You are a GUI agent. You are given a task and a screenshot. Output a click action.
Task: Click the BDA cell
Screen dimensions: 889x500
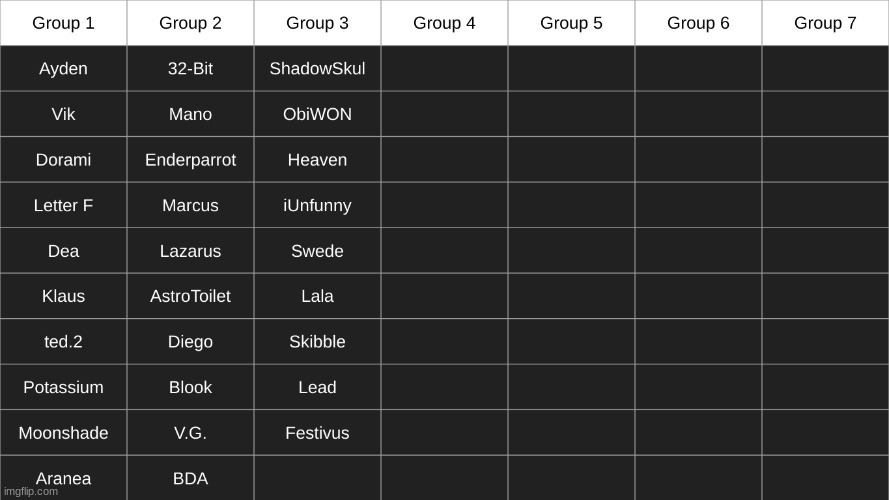click(190, 478)
